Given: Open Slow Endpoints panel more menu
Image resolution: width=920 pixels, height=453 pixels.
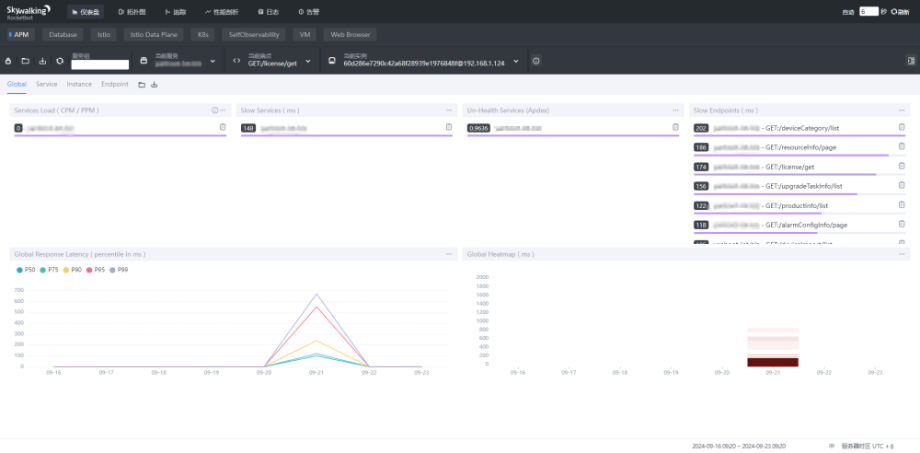Looking at the screenshot, I should 902,110.
